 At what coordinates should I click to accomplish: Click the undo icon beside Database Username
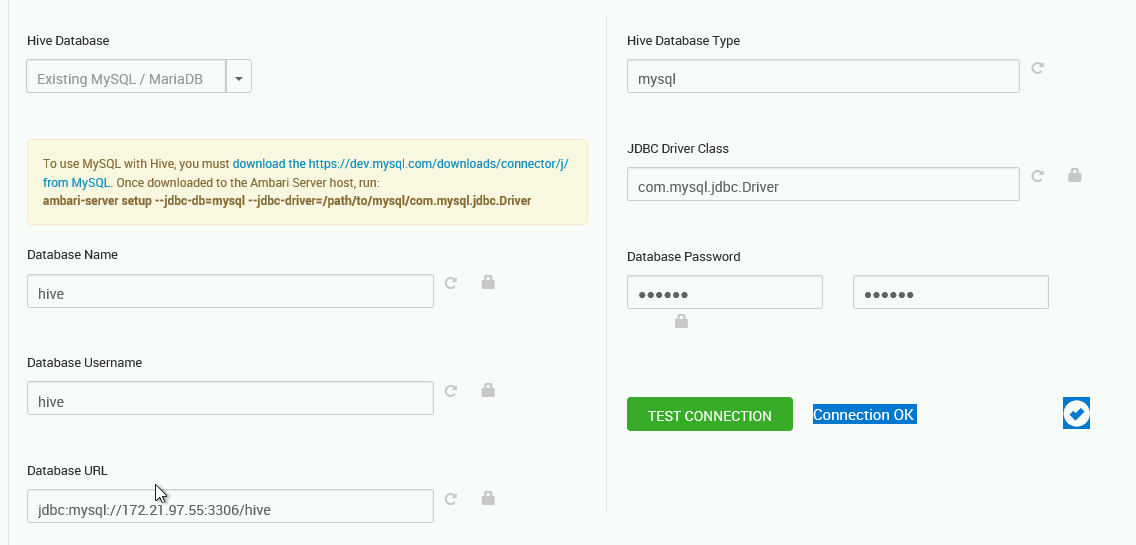451,391
